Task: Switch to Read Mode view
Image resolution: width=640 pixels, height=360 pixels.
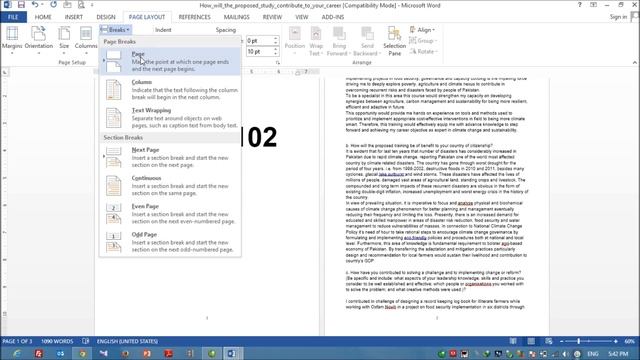Action: coord(513,341)
